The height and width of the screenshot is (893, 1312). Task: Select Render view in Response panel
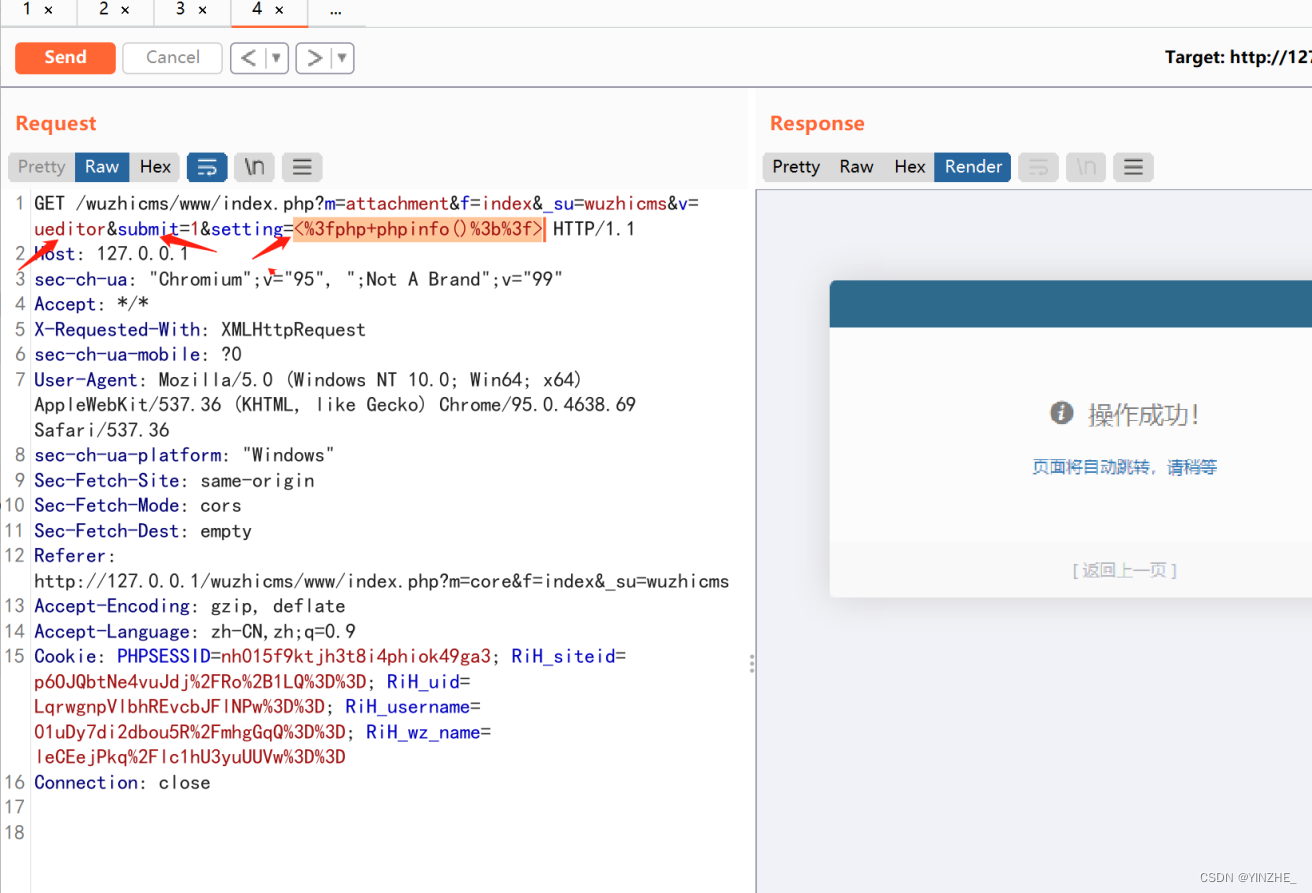(x=973, y=167)
